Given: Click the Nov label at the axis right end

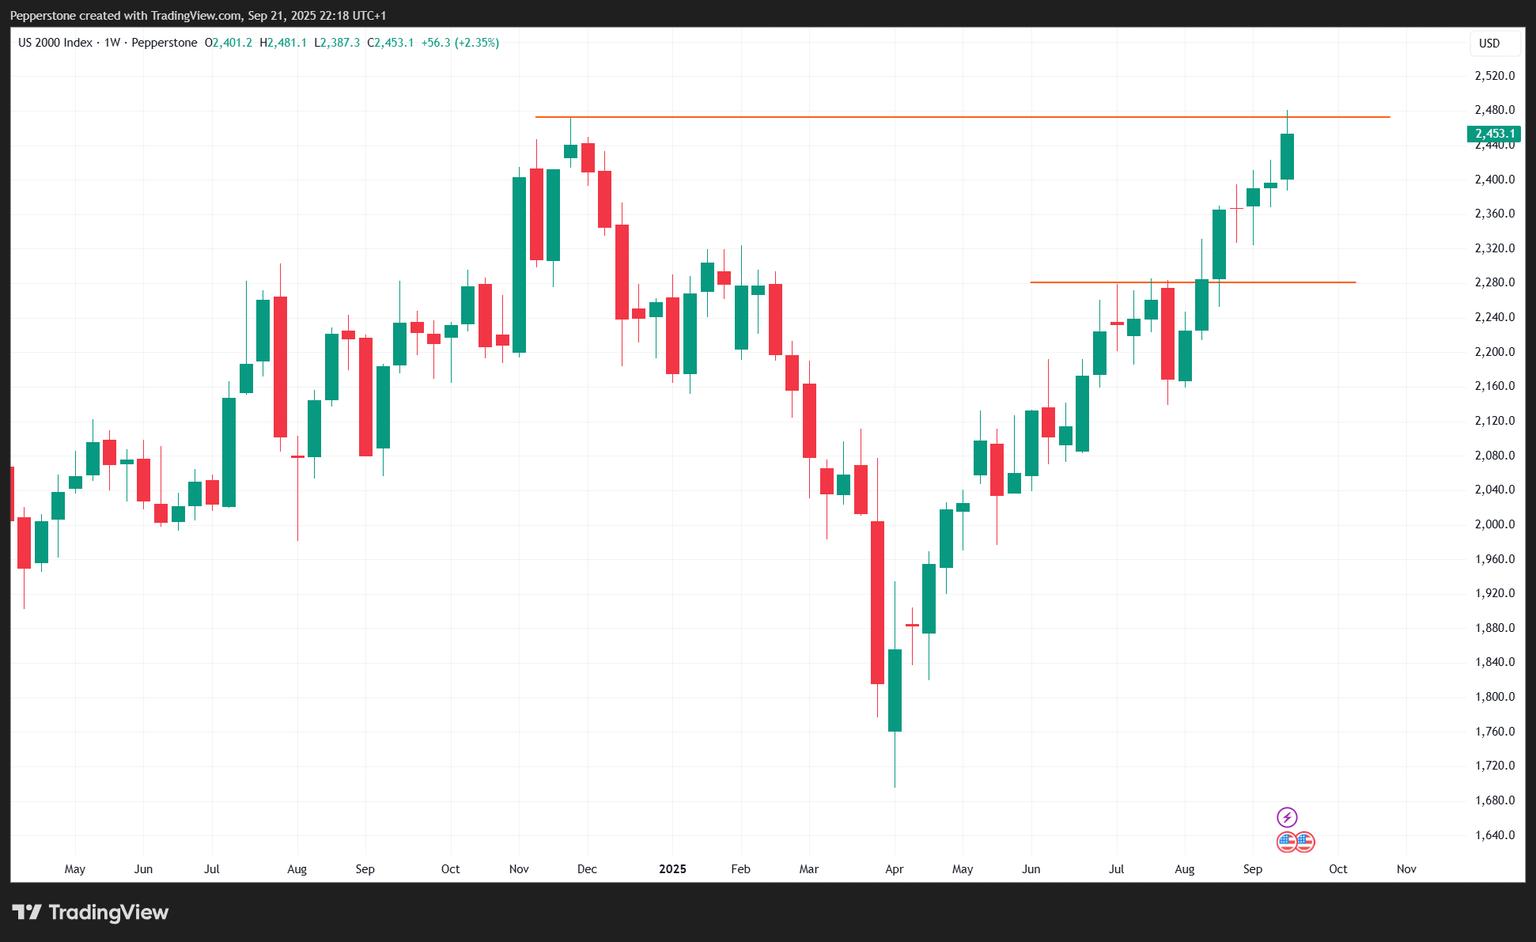Looking at the screenshot, I should [x=1406, y=869].
